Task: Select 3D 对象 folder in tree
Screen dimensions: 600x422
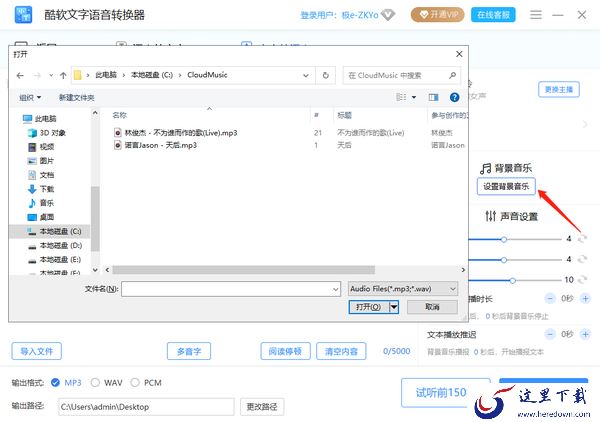Action: (47, 133)
